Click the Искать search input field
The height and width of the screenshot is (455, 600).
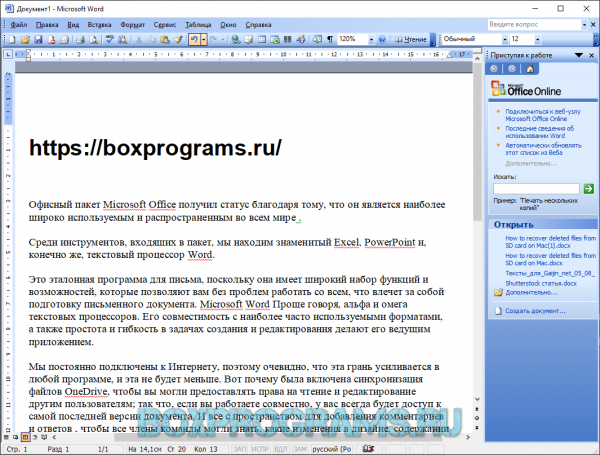(x=536, y=189)
